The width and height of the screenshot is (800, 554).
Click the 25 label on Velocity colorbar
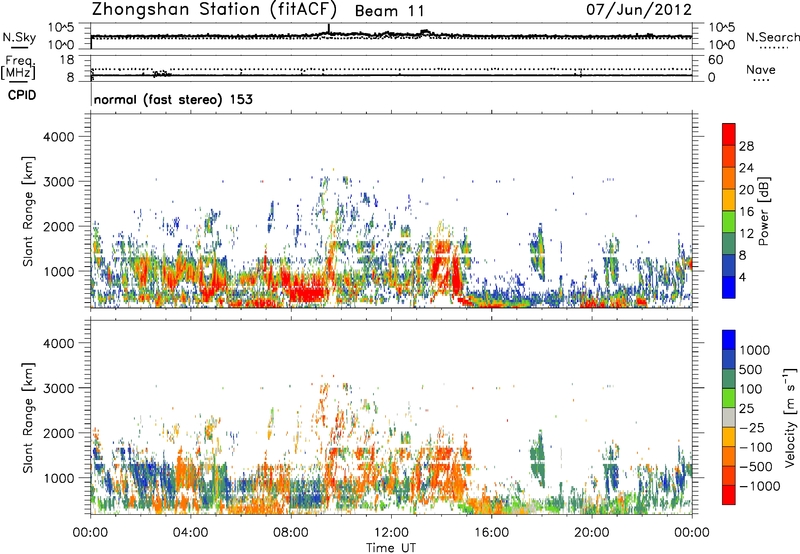746,408
